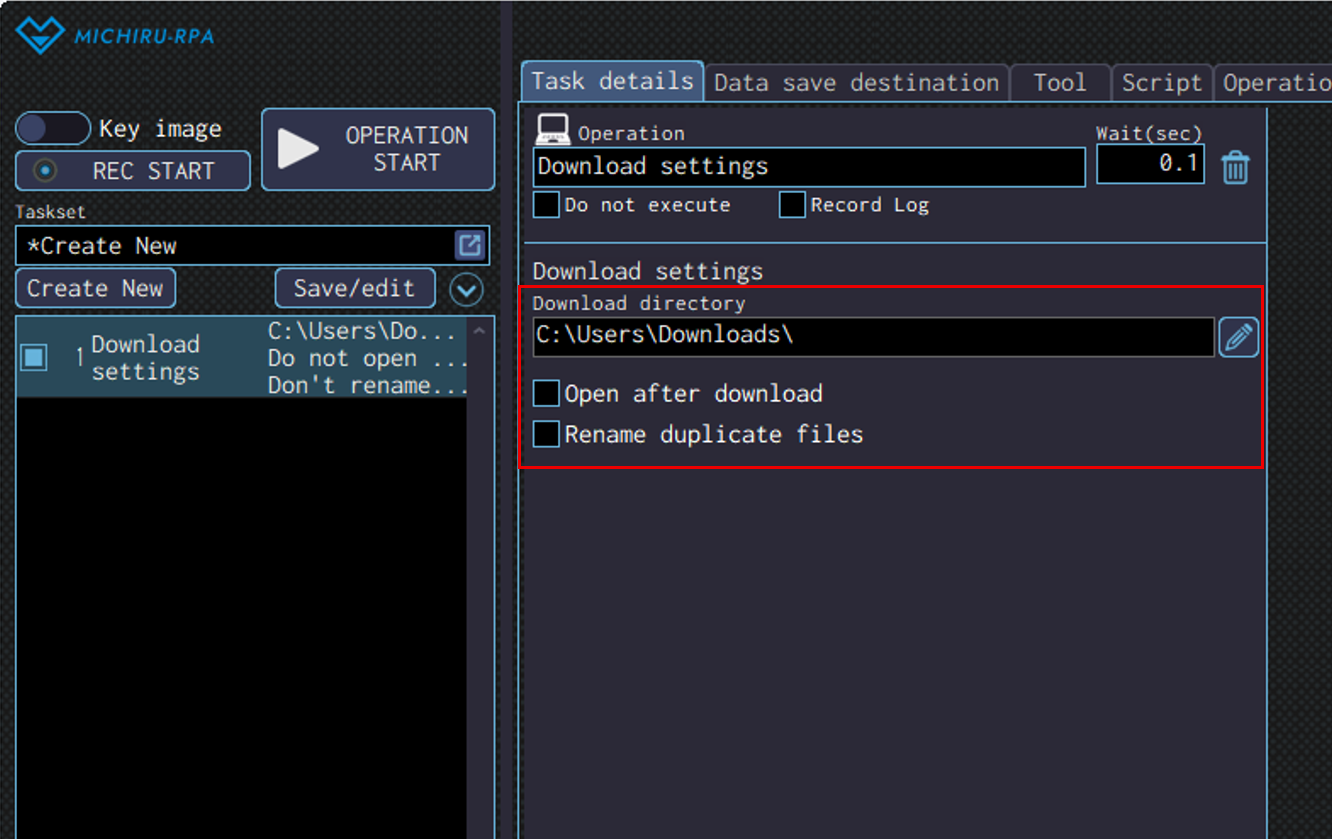Enable the Do not execute checkbox
1332x839 pixels.
click(x=546, y=205)
